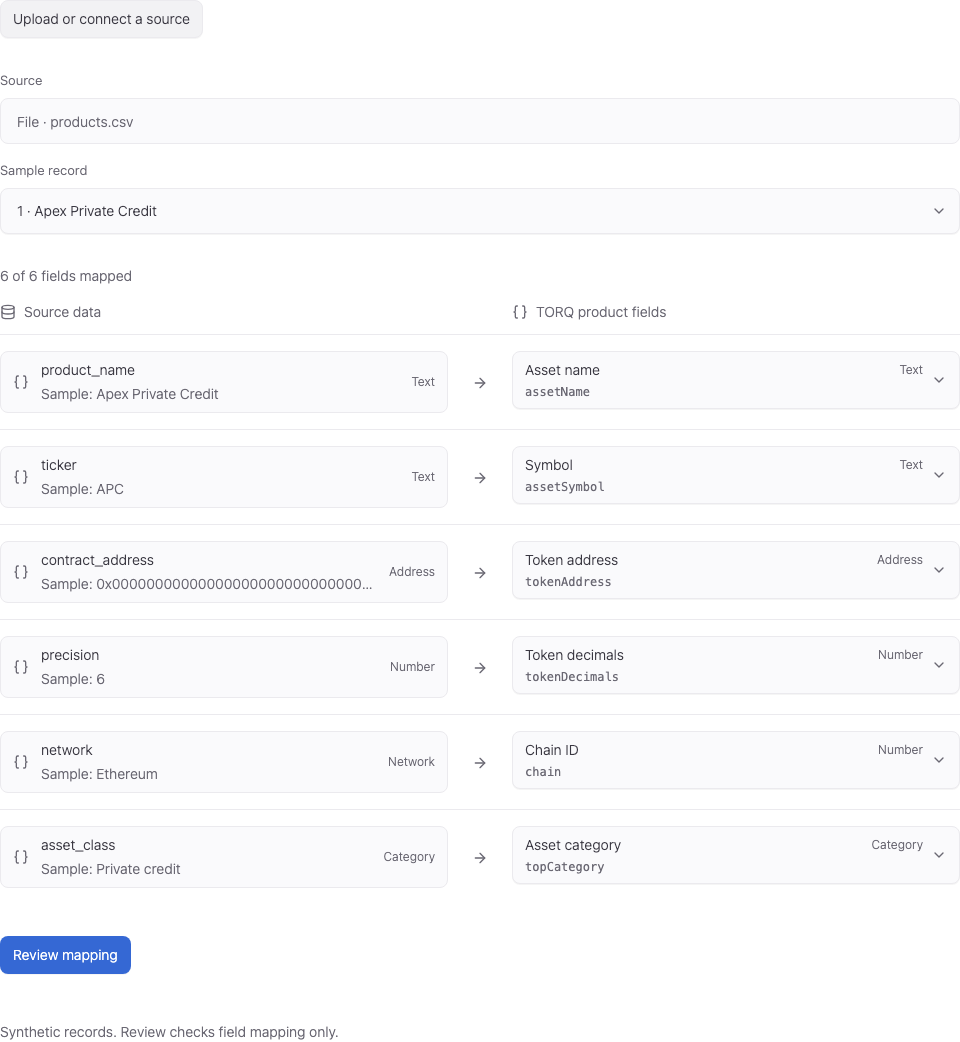Click the 'tokenDecimals' key text
The height and width of the screenshot is (1042, 960).
[x=572, y=677]
